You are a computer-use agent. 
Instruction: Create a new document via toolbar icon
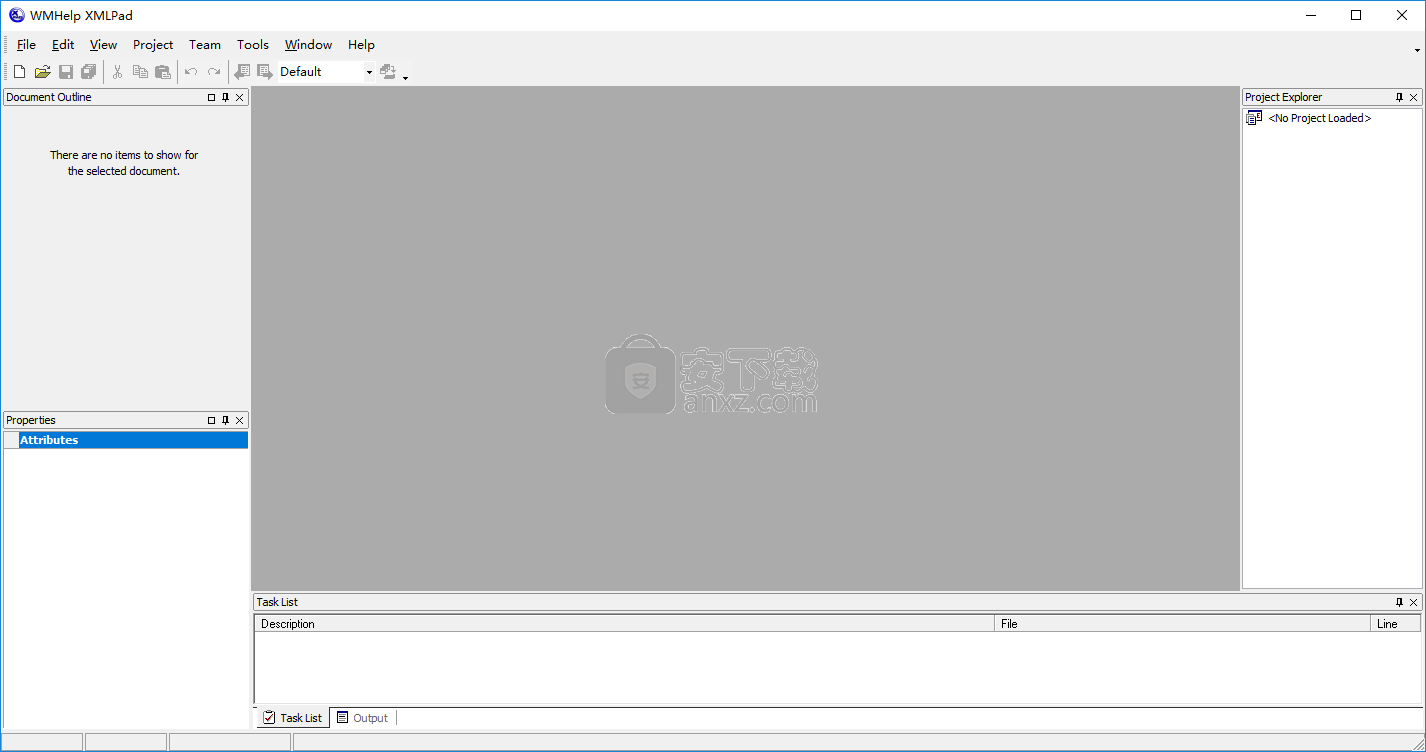coord(19,72)
